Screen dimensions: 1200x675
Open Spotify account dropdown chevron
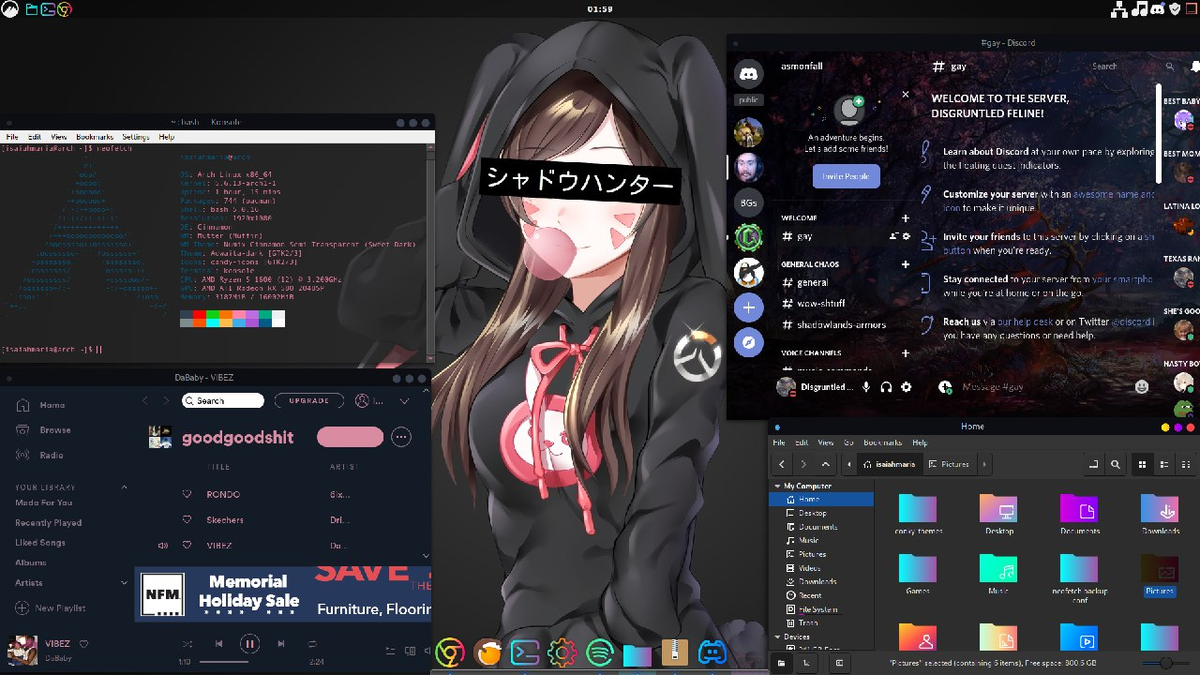[404, 401]
